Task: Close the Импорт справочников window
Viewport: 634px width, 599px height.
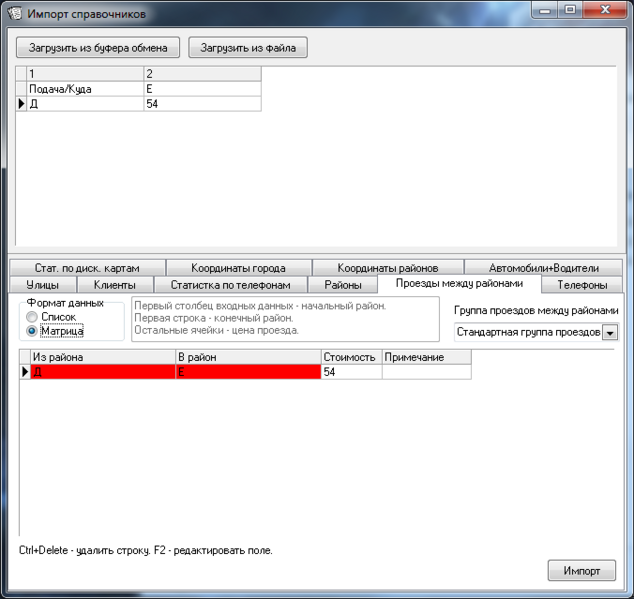Action: 605,10
